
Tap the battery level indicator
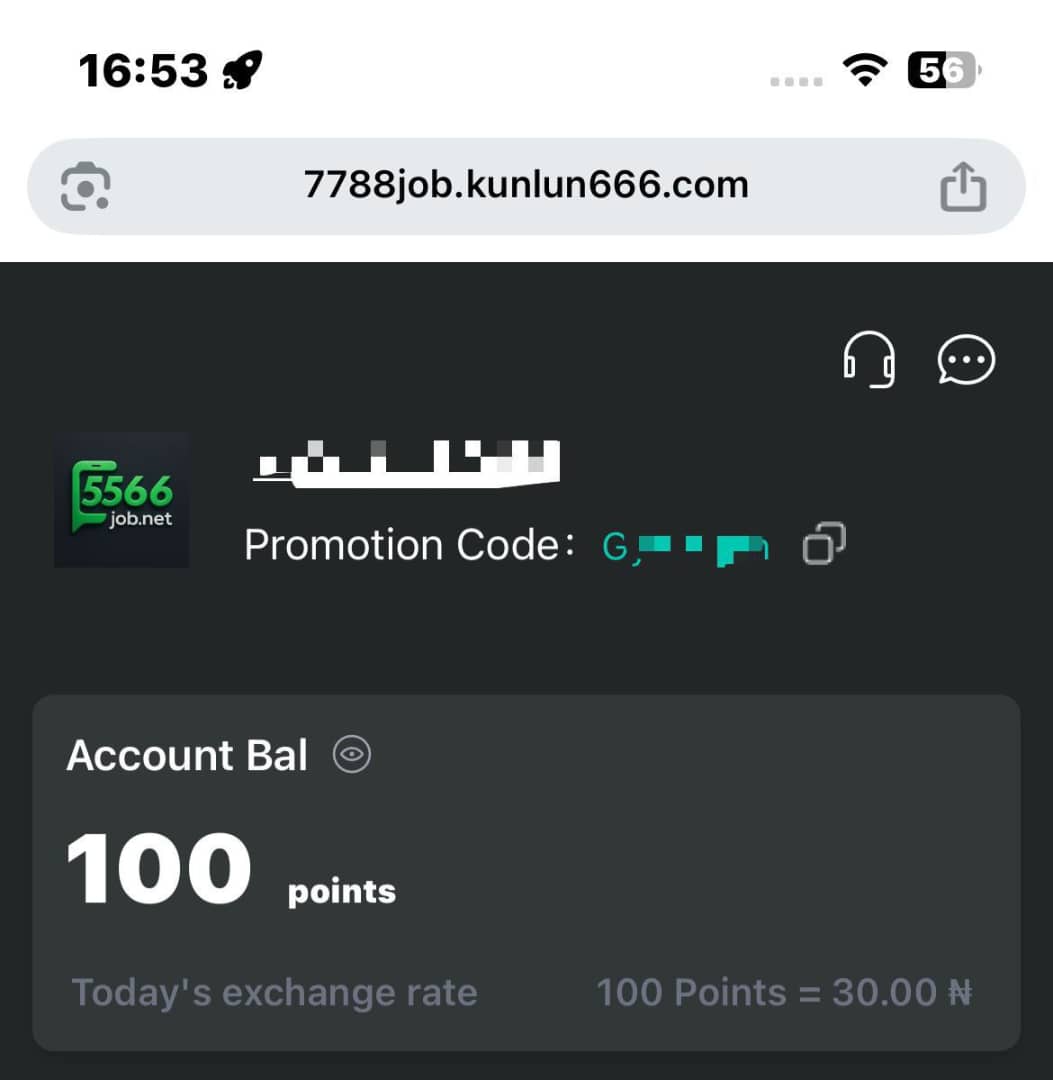point(943,70)
